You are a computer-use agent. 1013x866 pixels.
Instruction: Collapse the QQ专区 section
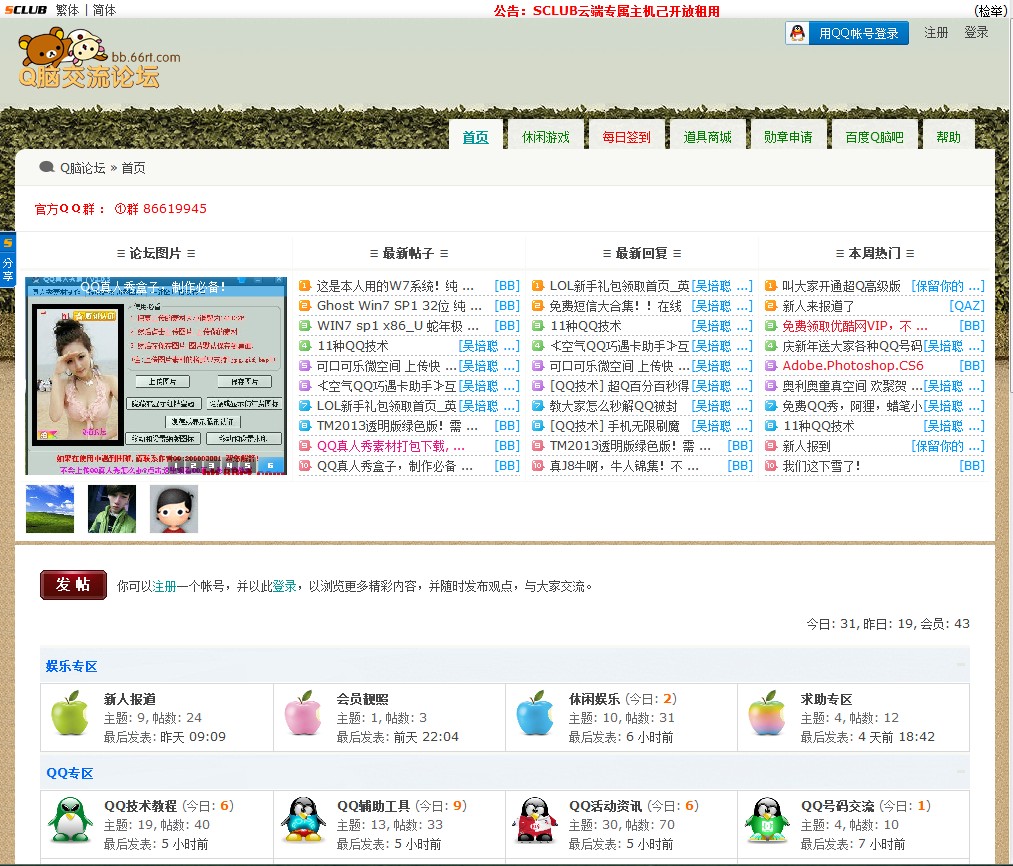pyautogui.click(x=961, y=772)
